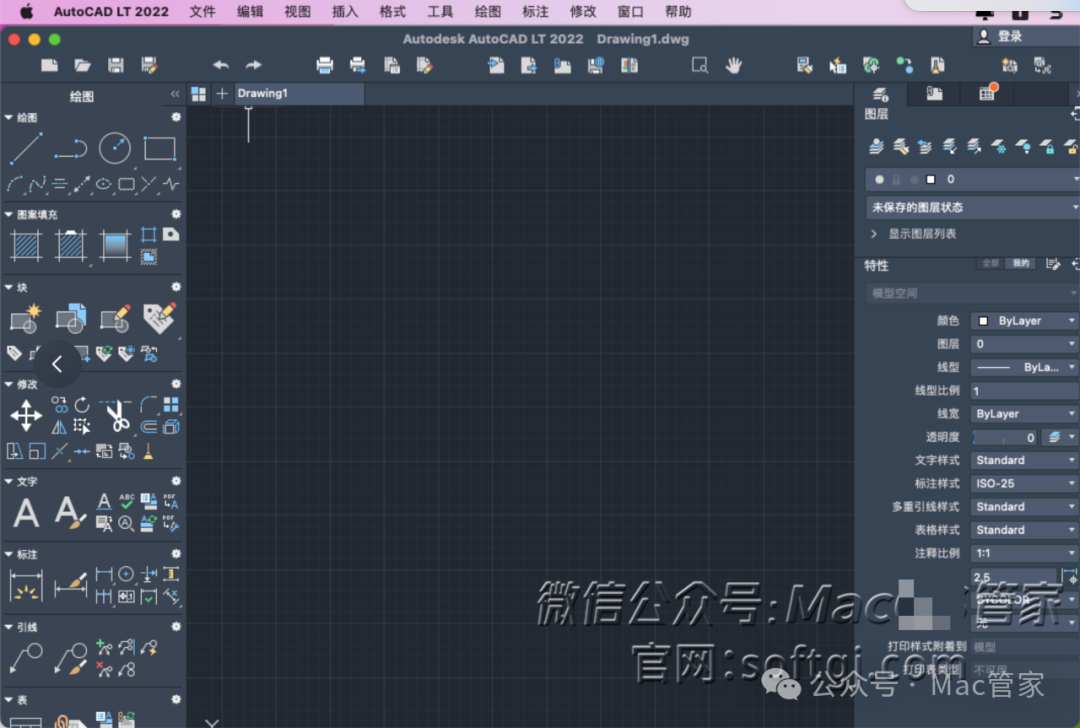The height and width of the screenshot is (728, 1080).
Task: Open the 绘图 section settings gear
Action: coord(176,117)
